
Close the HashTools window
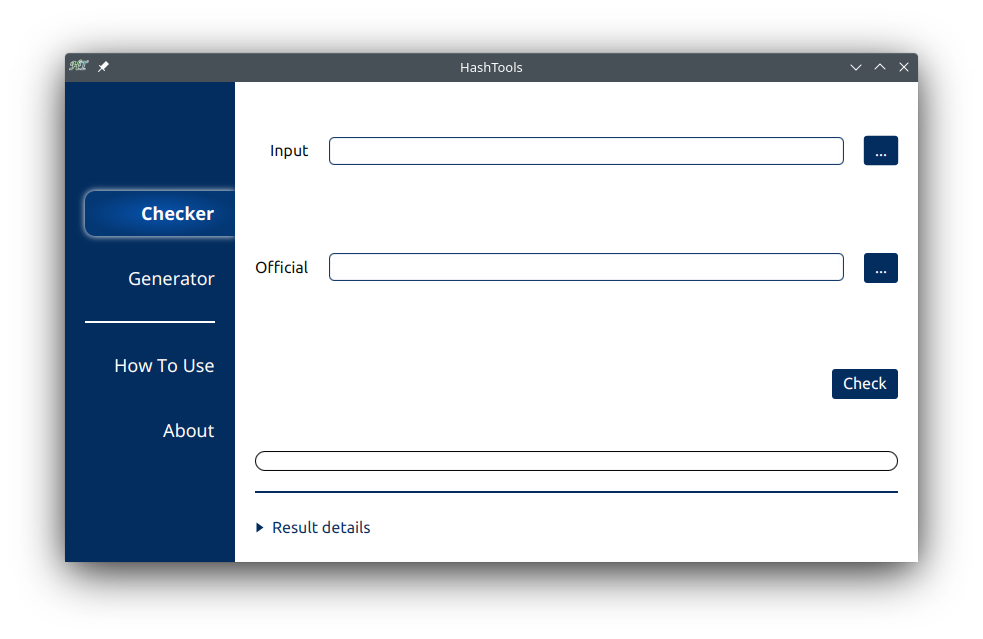(903, 67)
